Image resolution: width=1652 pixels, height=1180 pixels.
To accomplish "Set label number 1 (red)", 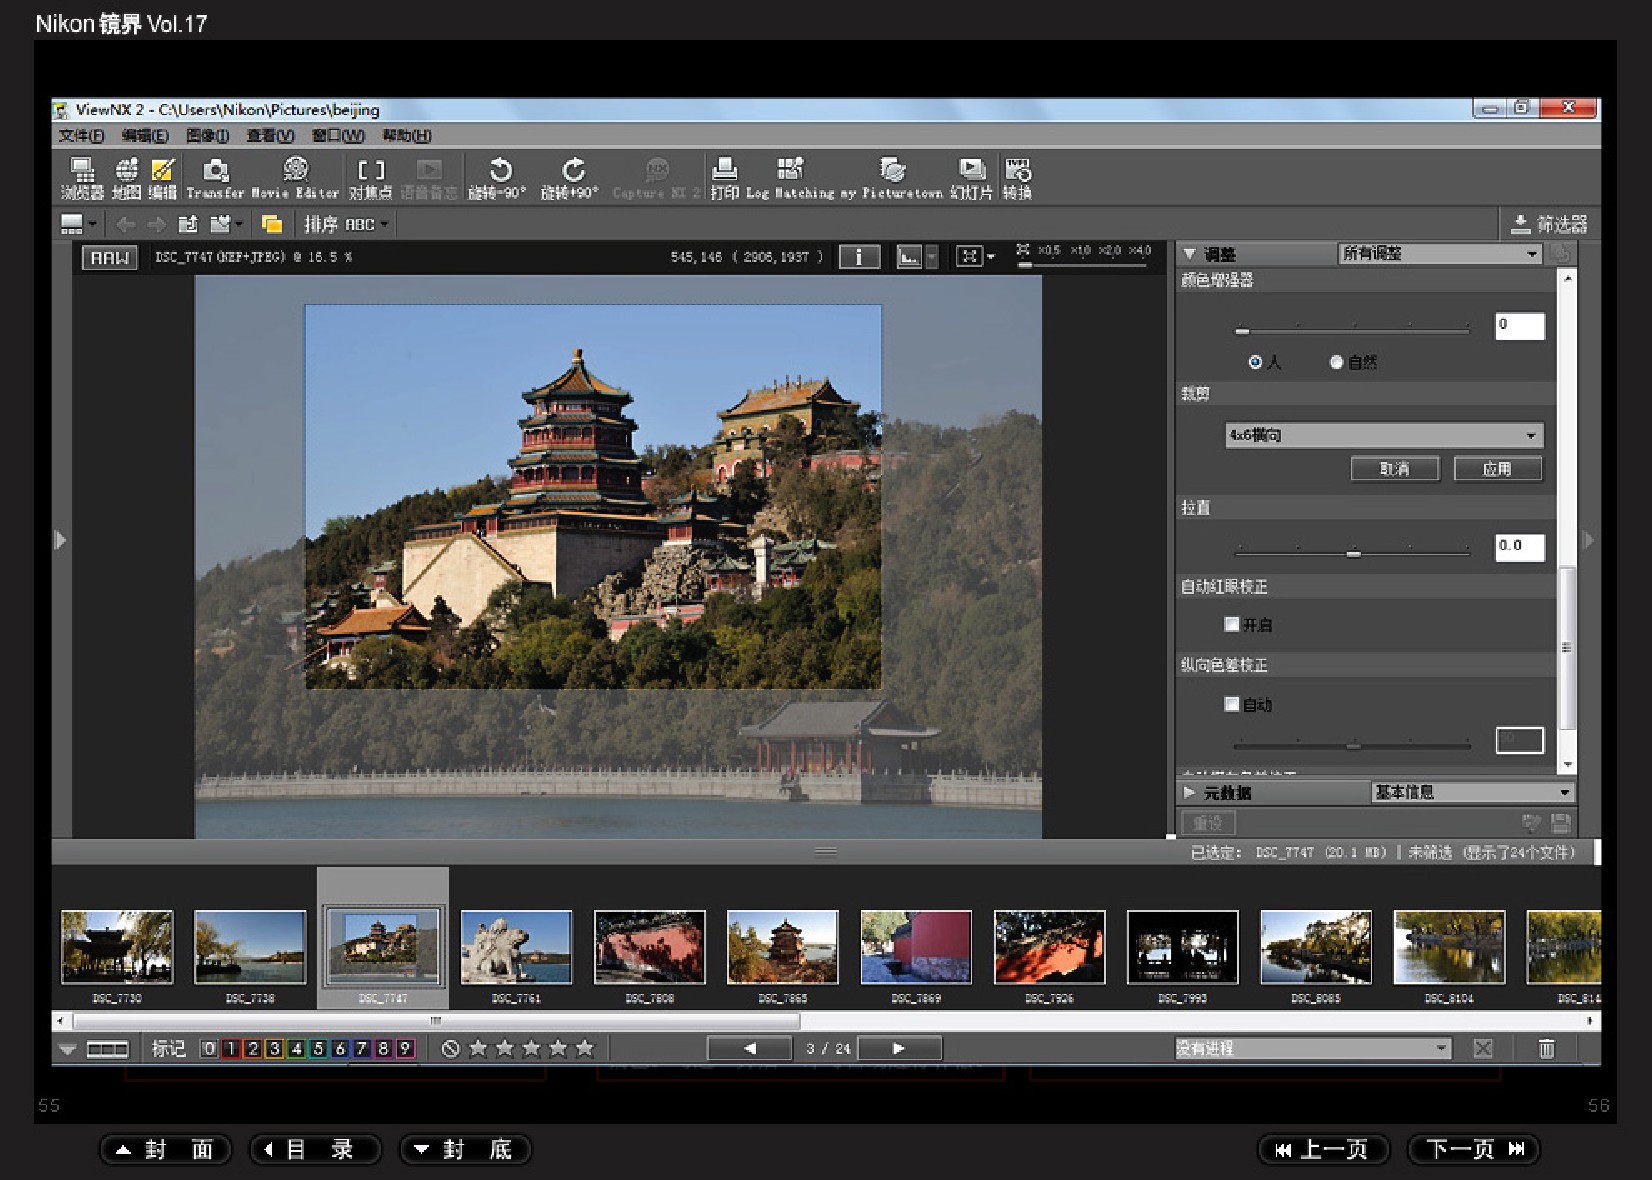I will [x=230, y=1048].
